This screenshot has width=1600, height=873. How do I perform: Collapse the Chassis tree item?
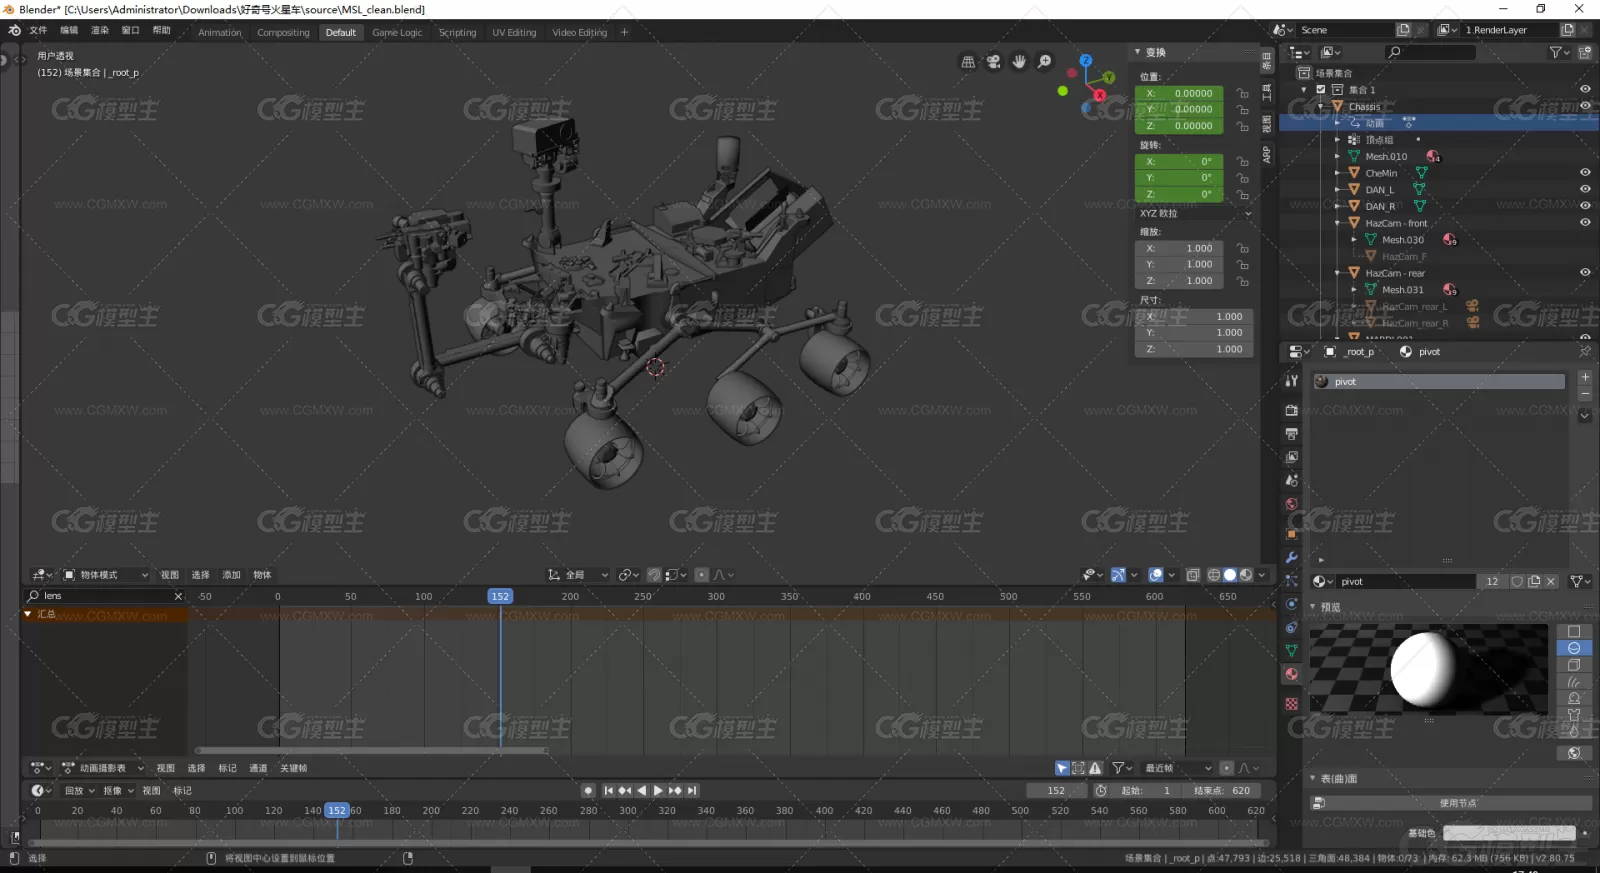(1321, 107)
